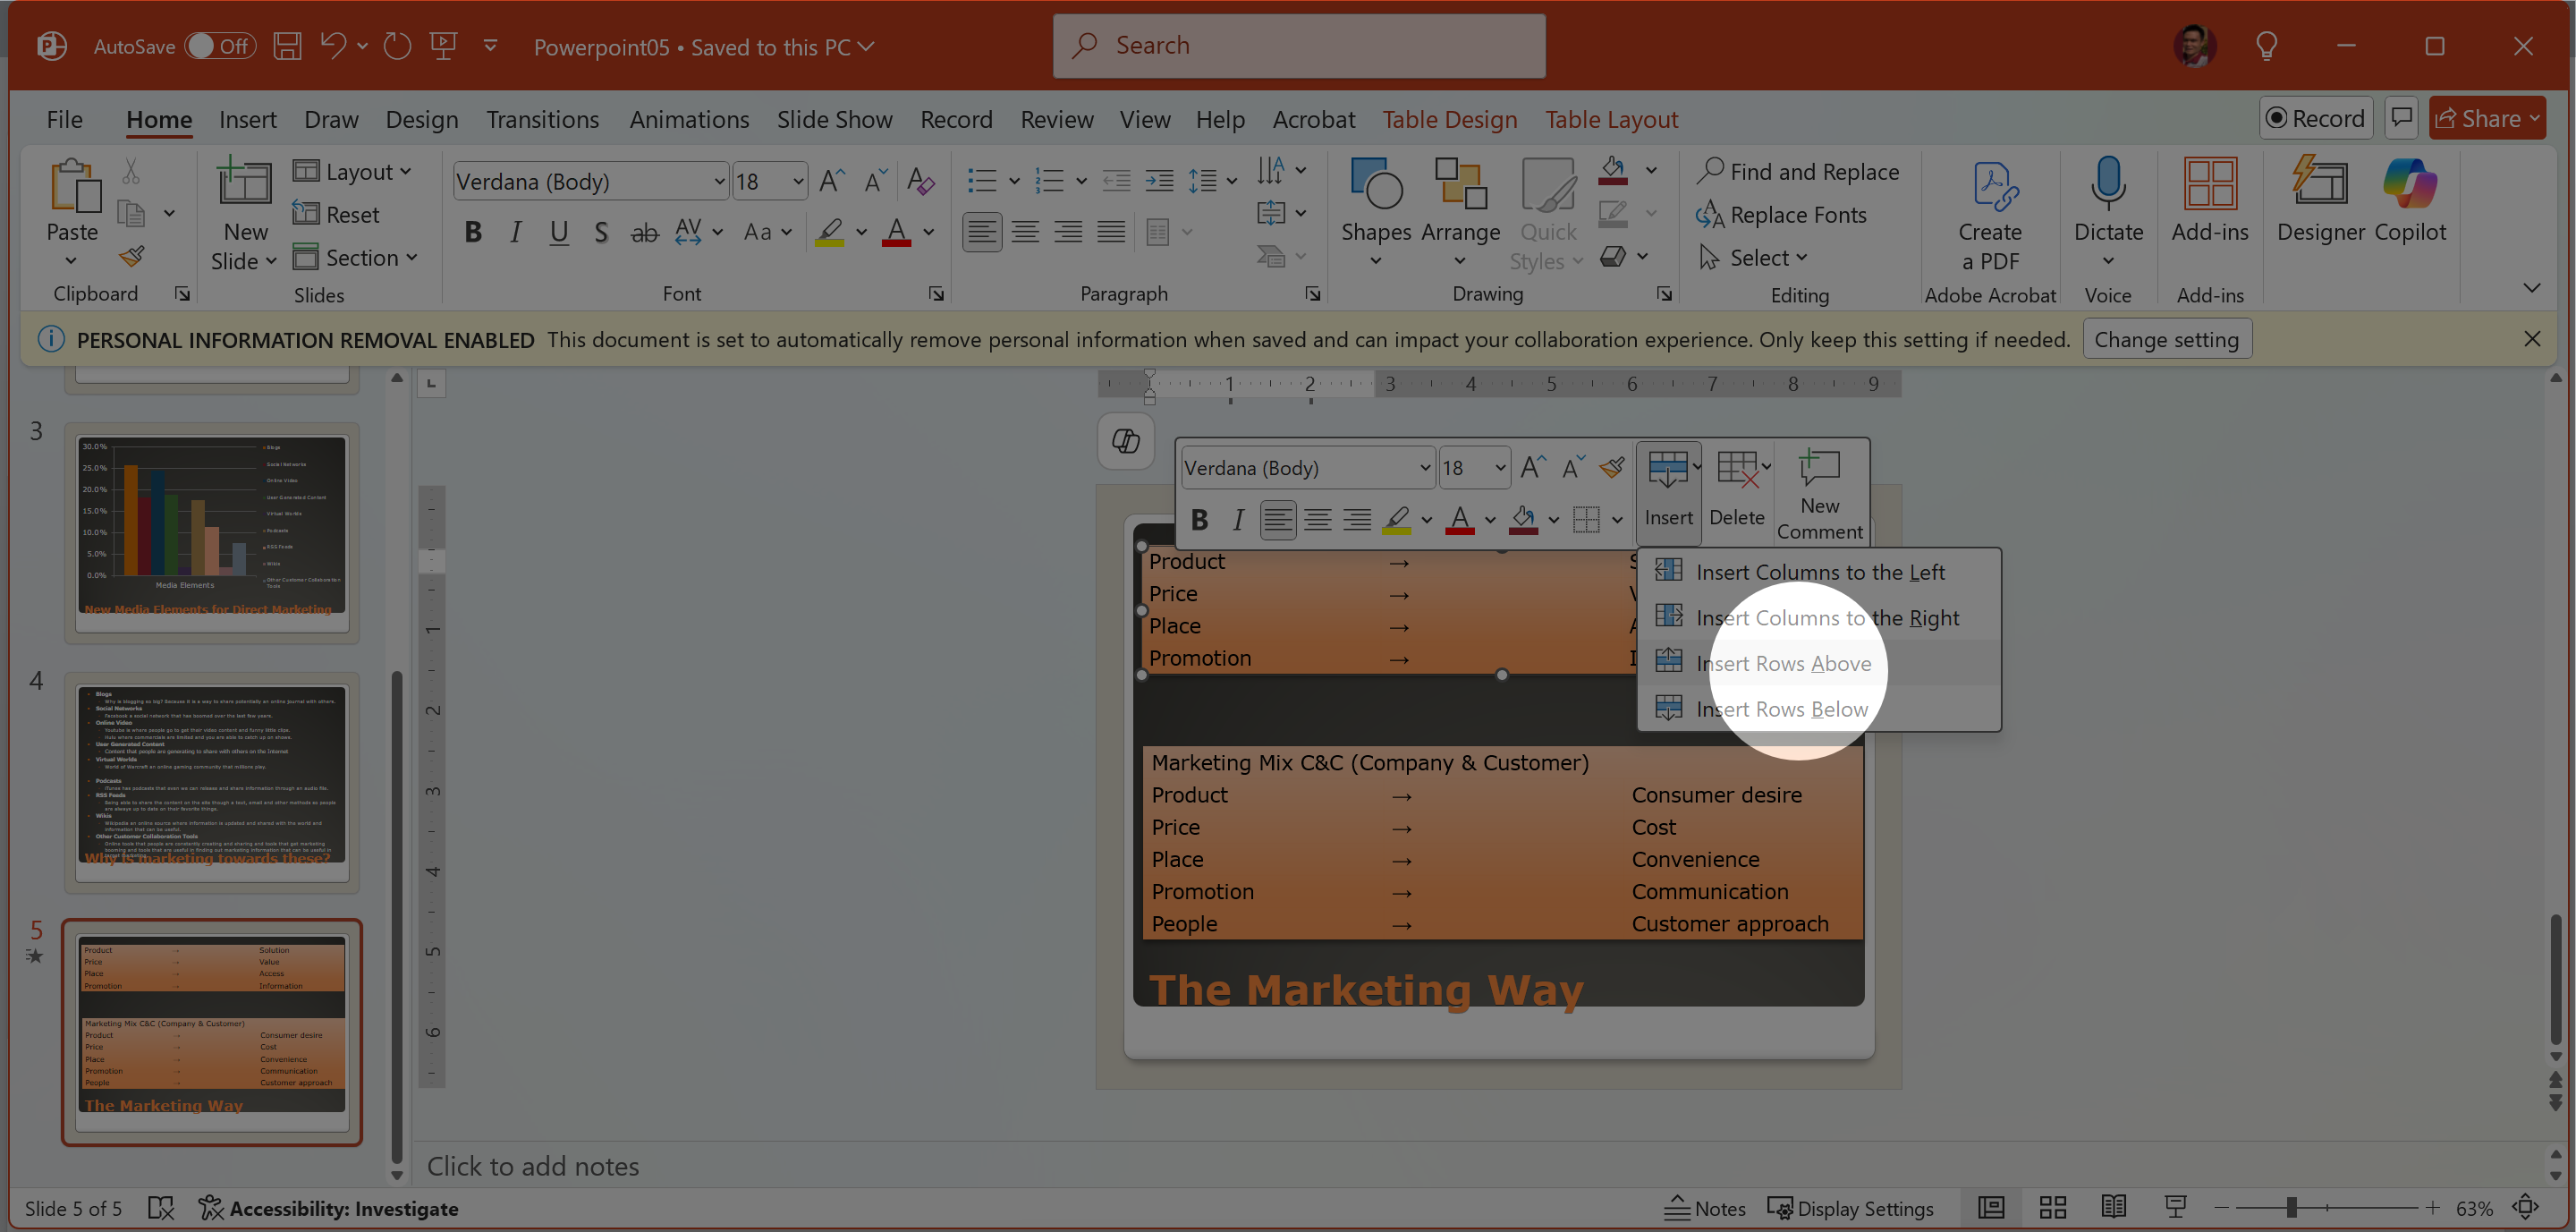The height and width of the screenshot is (1232, 2576).
Task: Click the Format Painter brush in Clipboard group
Action: tap(132, 257)
